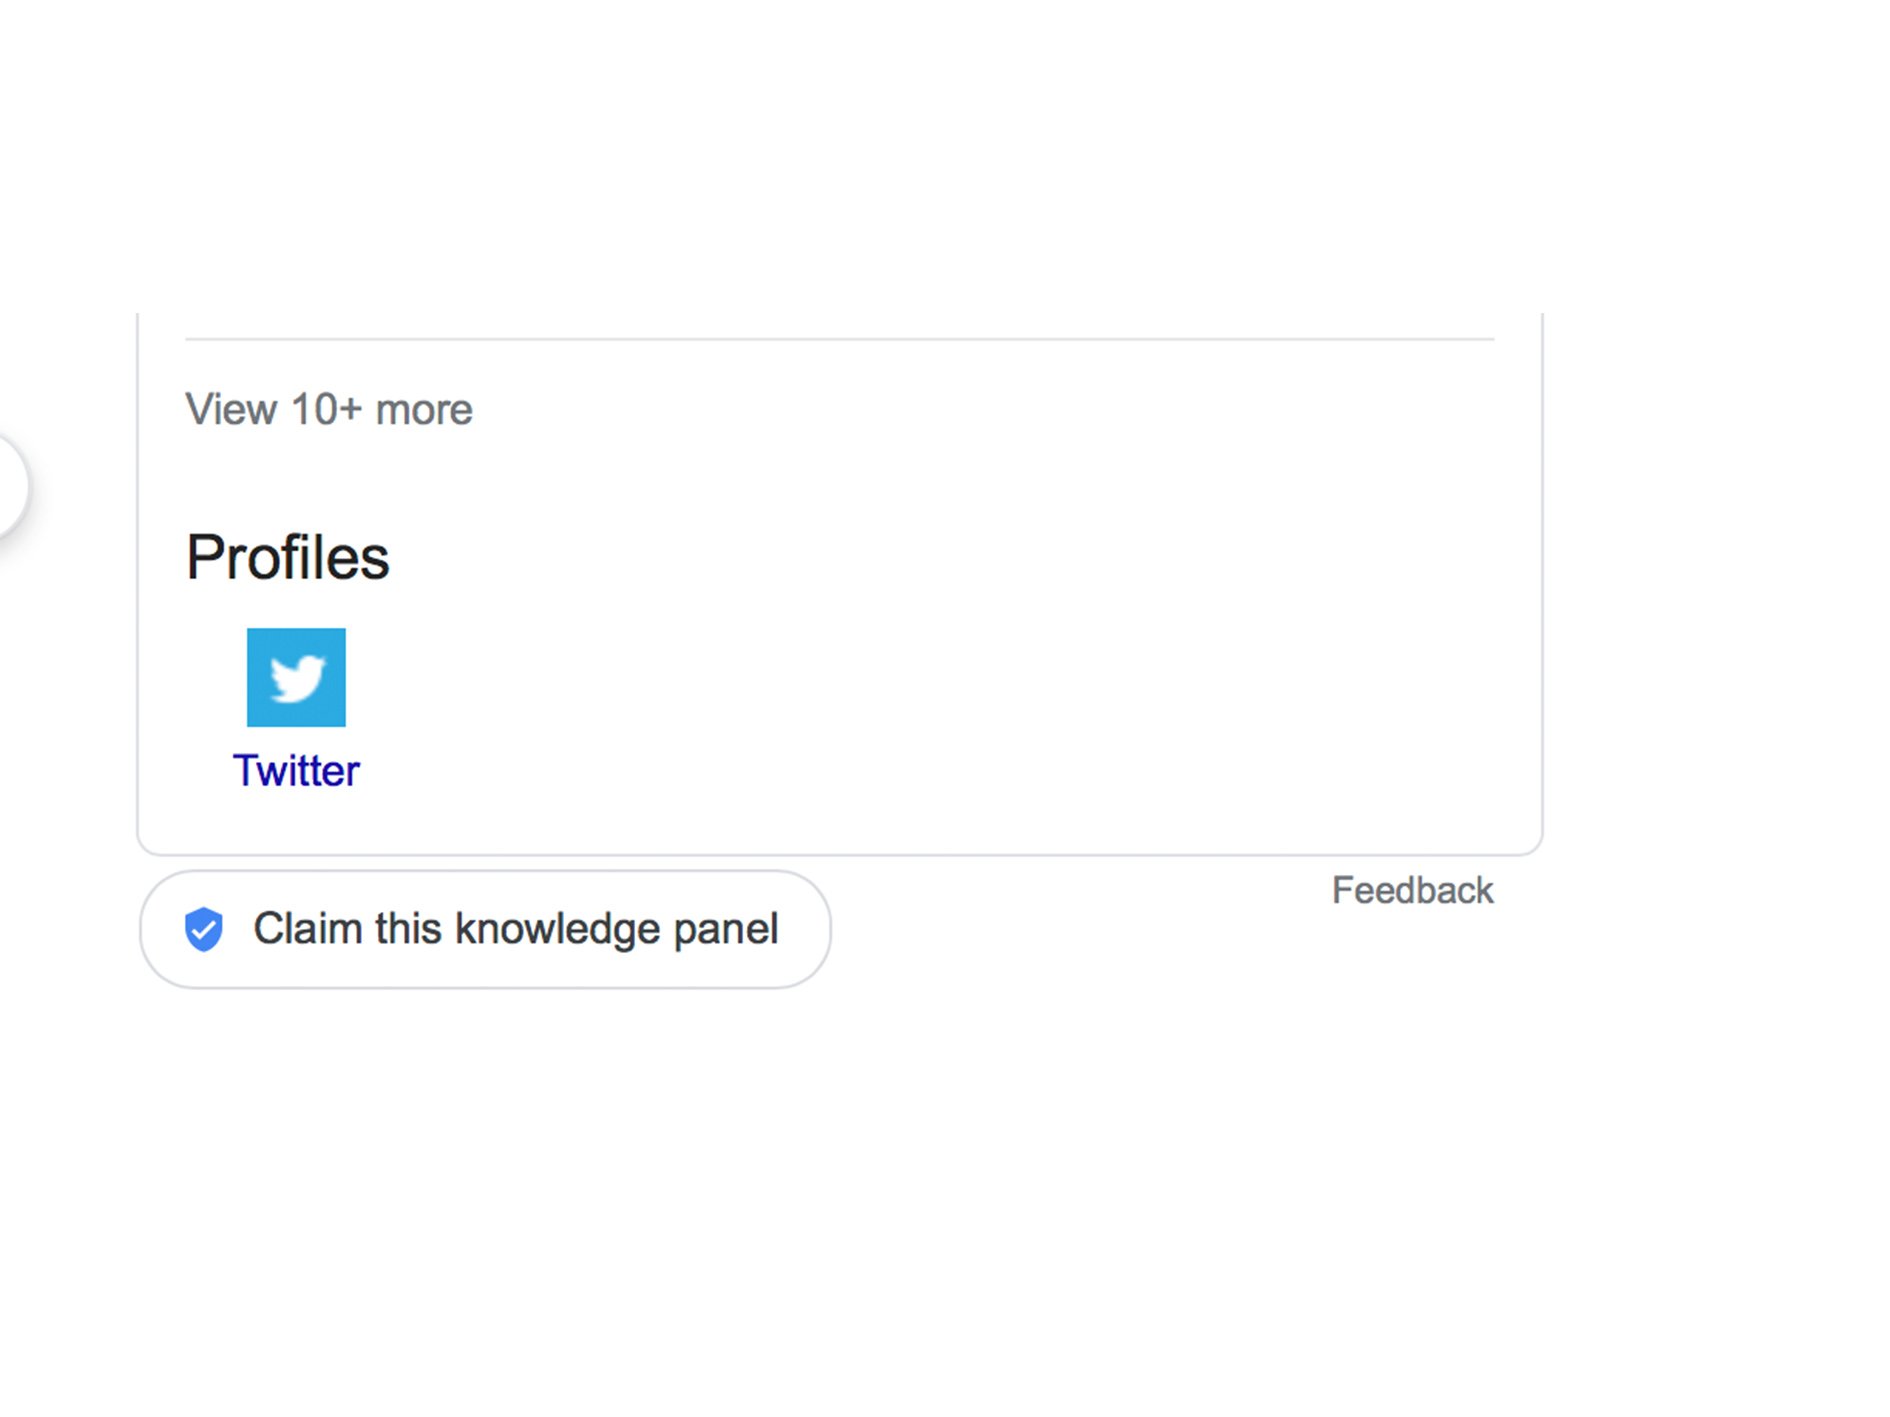Follow the Twitter text link
Image resolution: width=1890 pixels, height=1417 pixels.
[x=296, y=771]
